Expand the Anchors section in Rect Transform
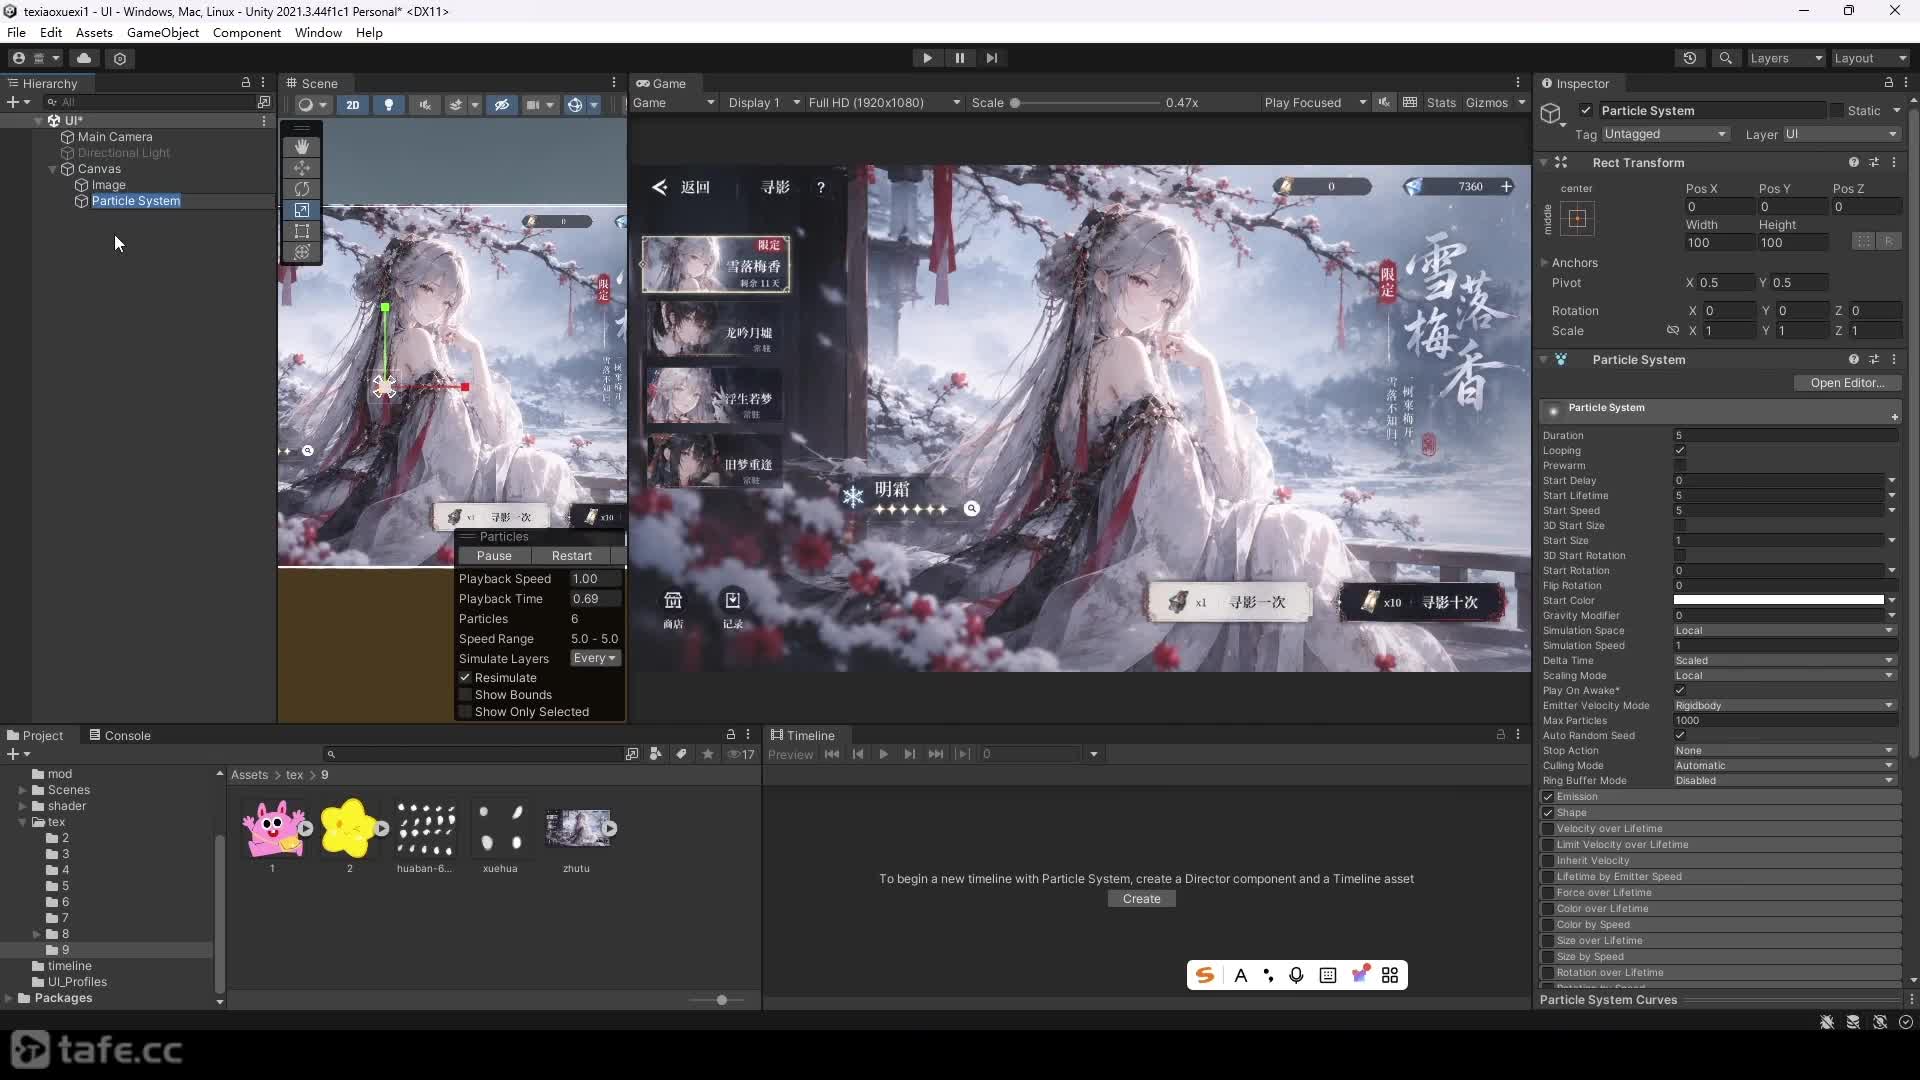1920x1080 pixels. click(x=1545, y=263)
